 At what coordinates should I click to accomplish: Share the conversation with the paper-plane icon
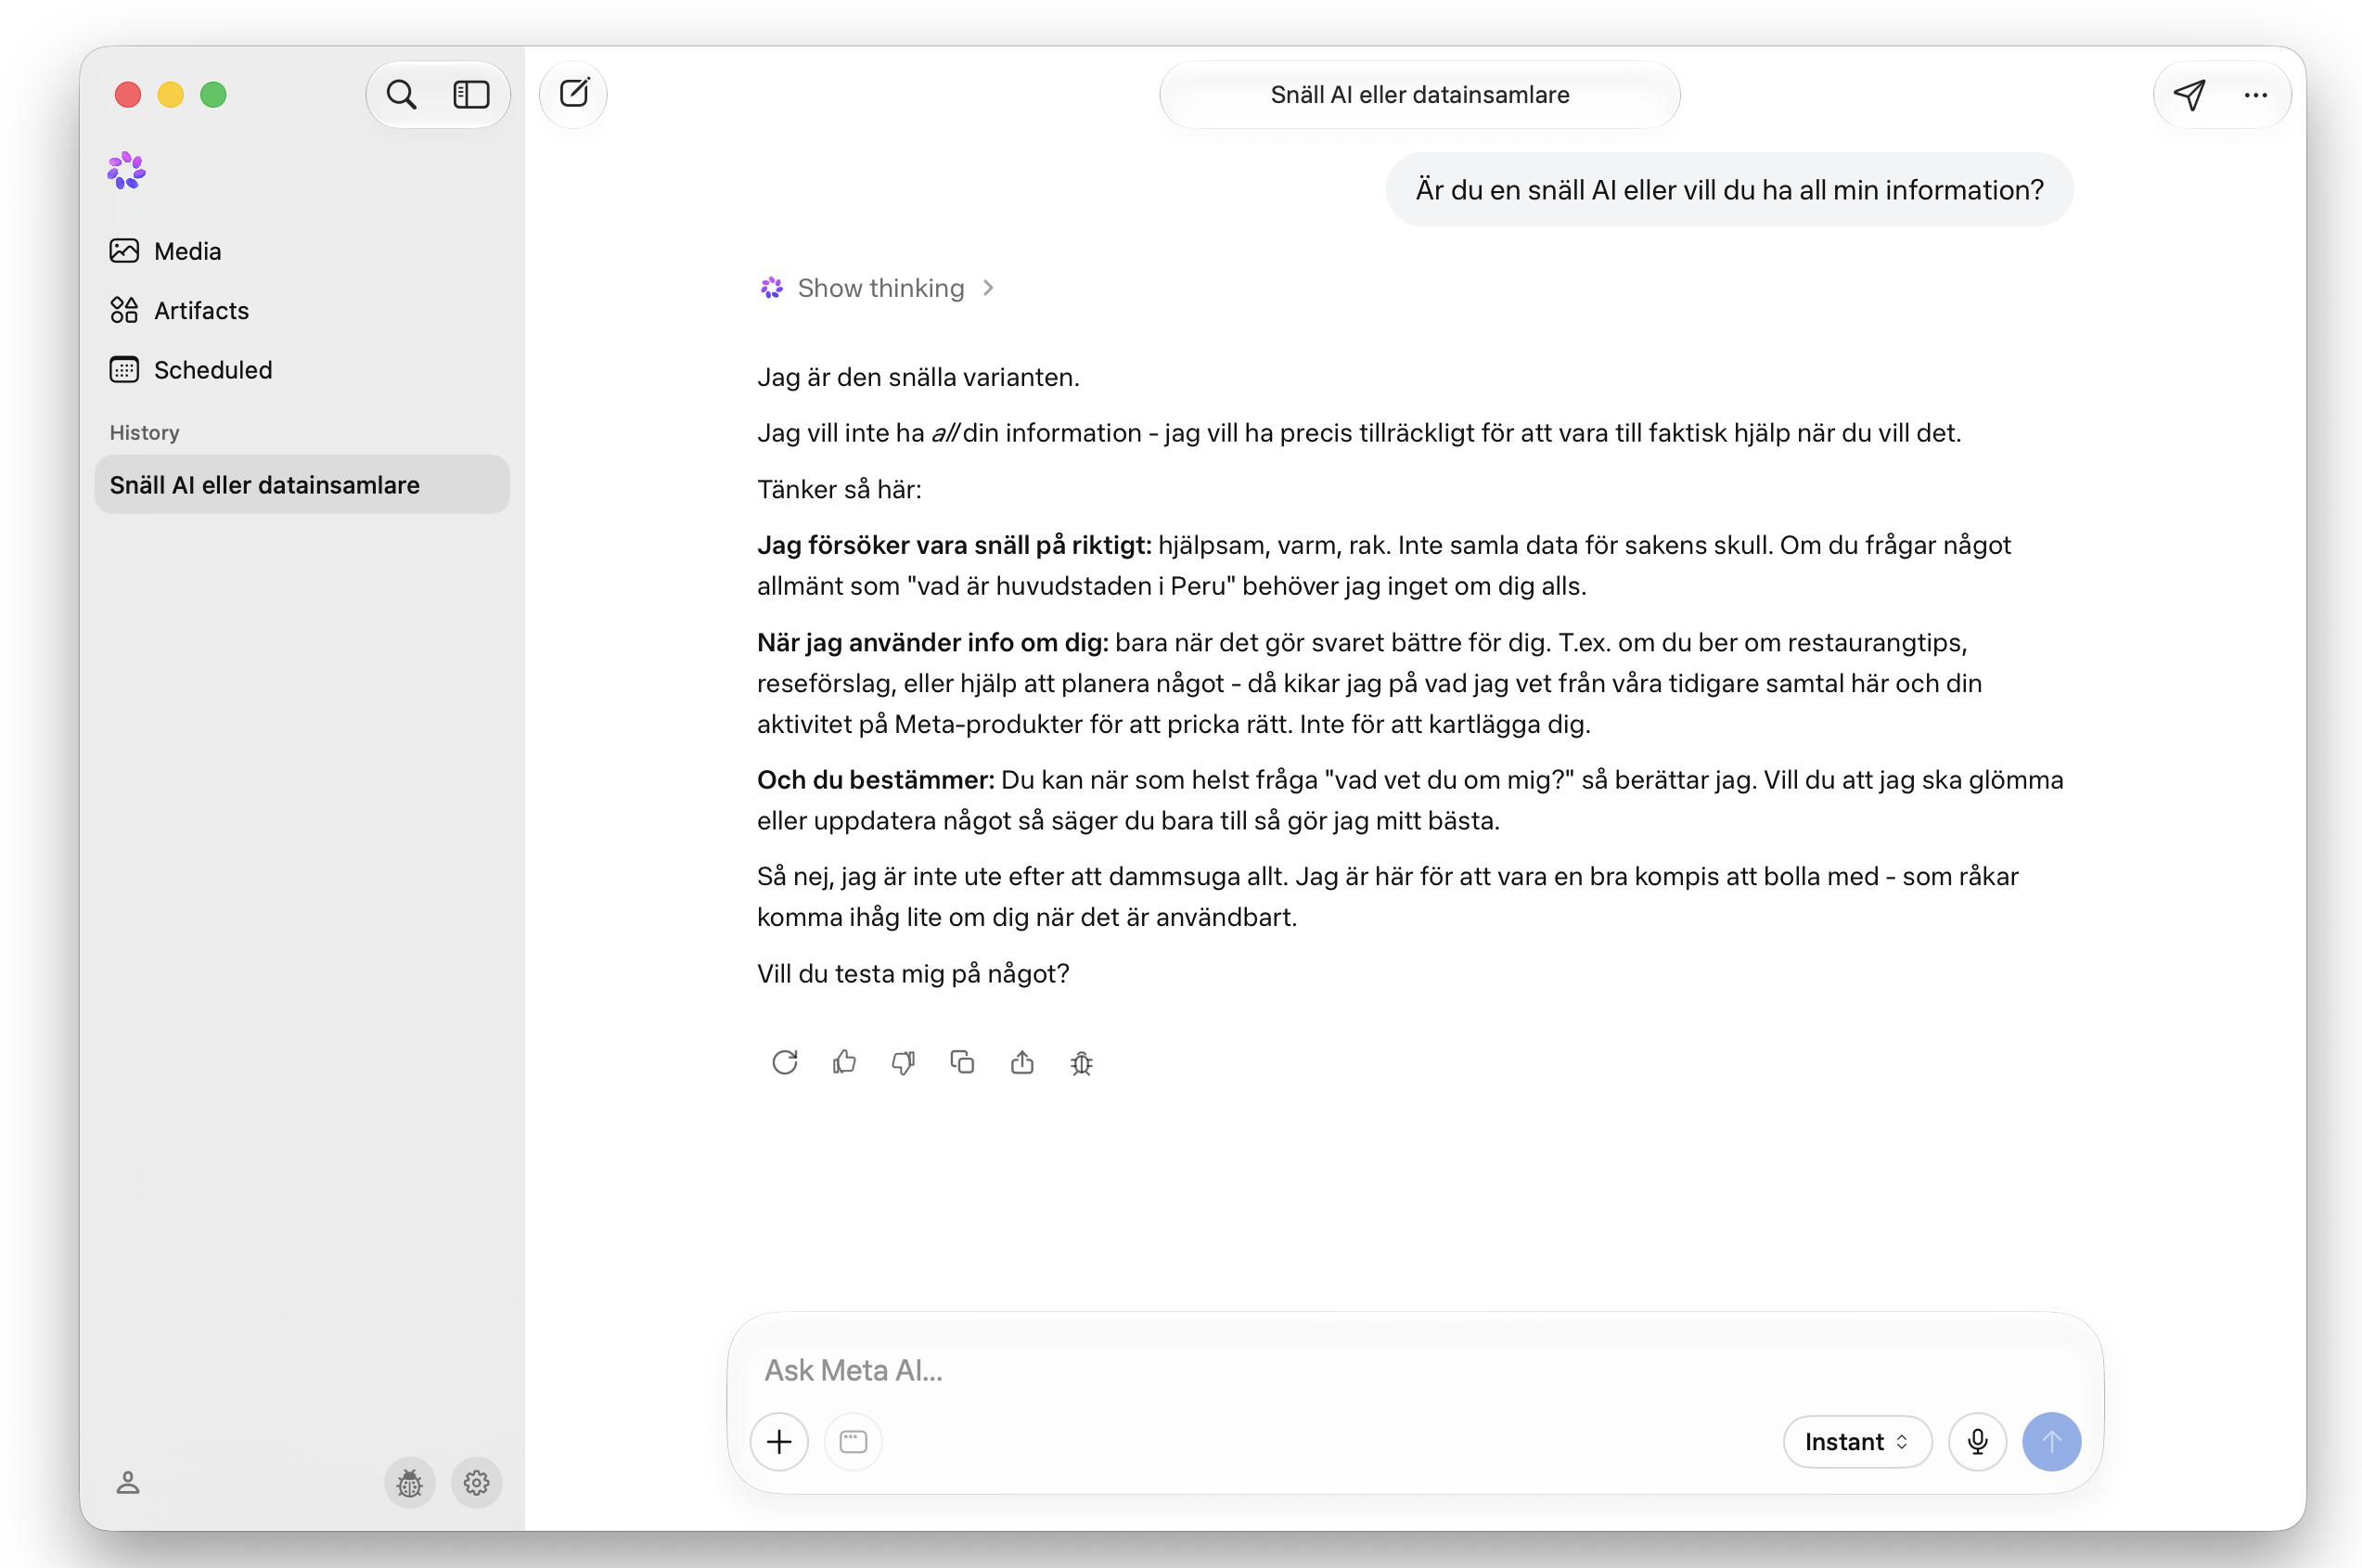click(x=2189, y=95)
